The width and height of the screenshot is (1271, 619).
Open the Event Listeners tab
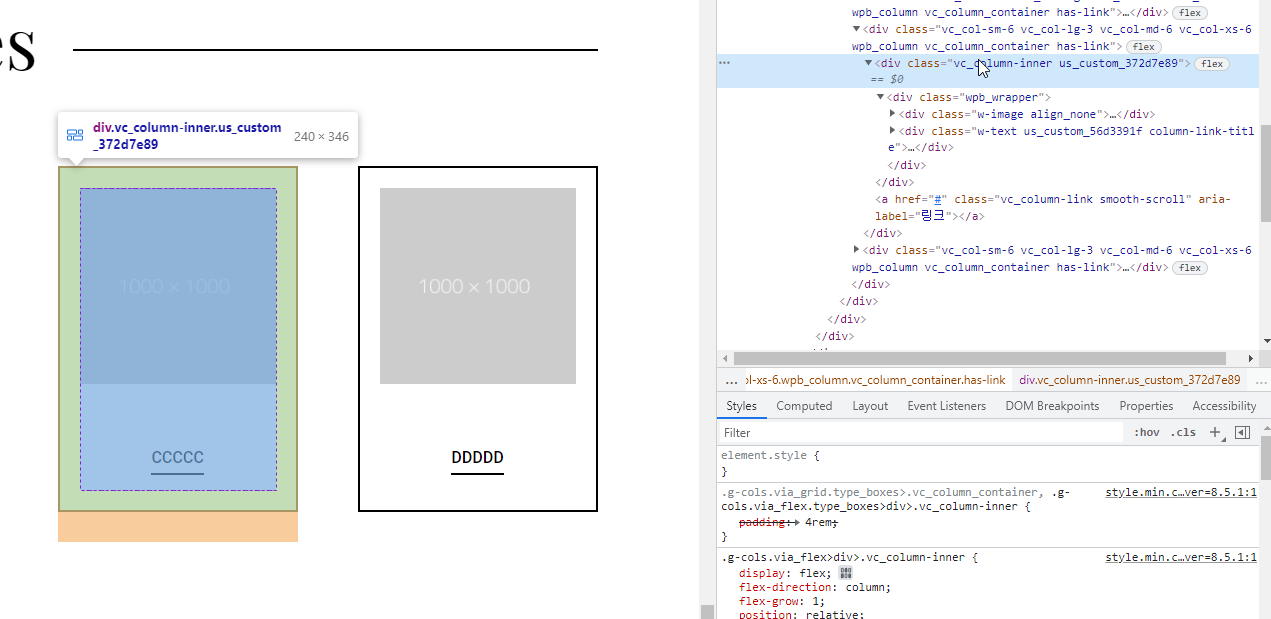coord(946,406)
